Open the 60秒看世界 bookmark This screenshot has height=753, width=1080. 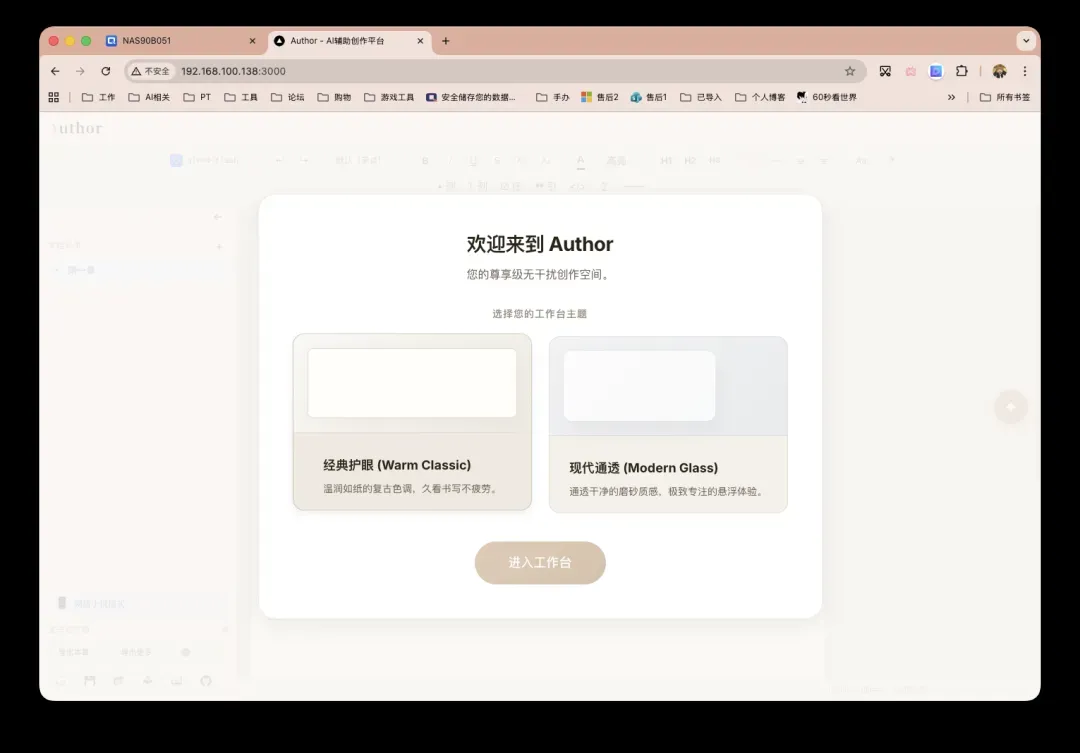click(x=827, y=97)
